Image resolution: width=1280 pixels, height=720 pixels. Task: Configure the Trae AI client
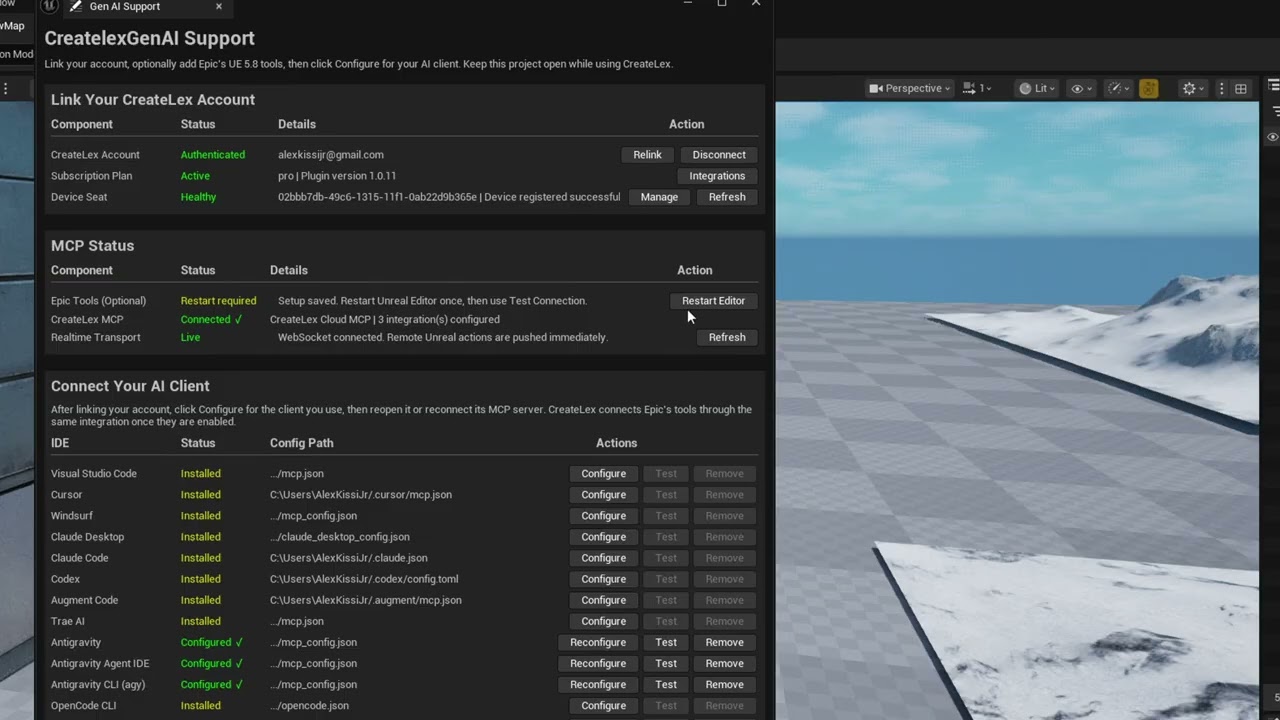click(604, 621)
